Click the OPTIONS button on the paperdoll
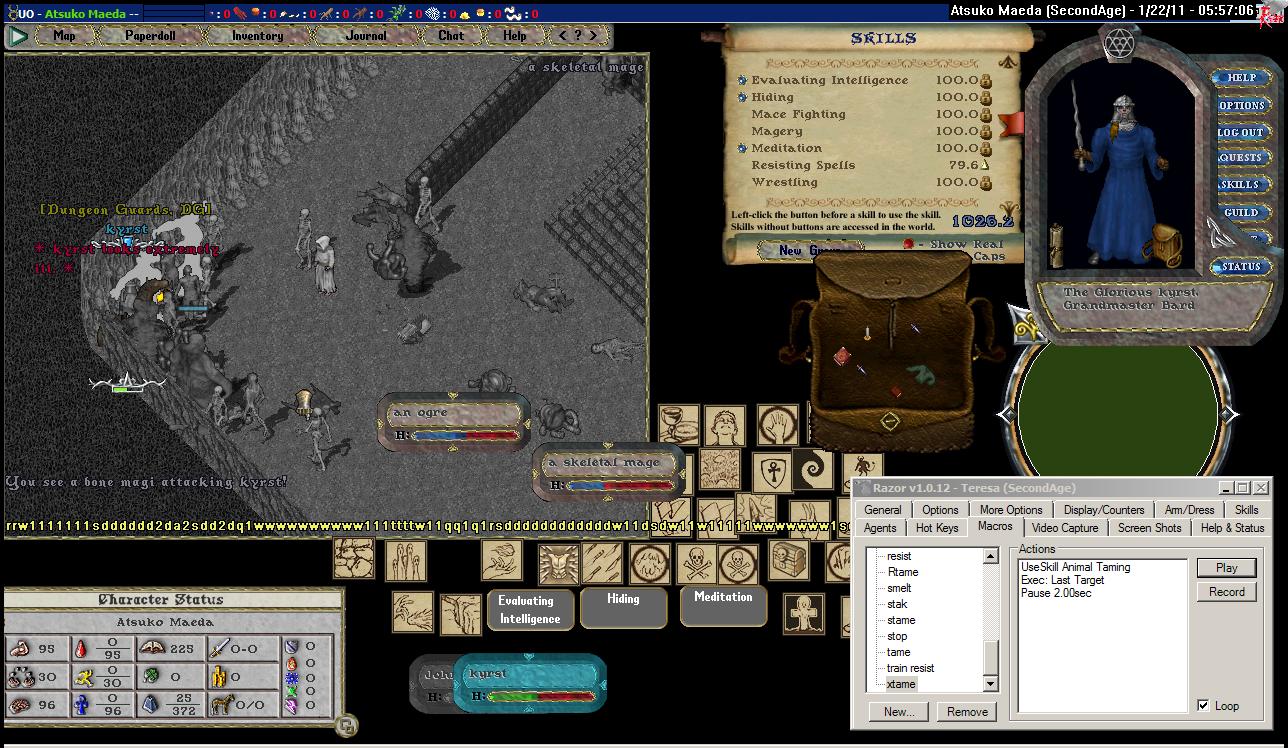 1241,105
